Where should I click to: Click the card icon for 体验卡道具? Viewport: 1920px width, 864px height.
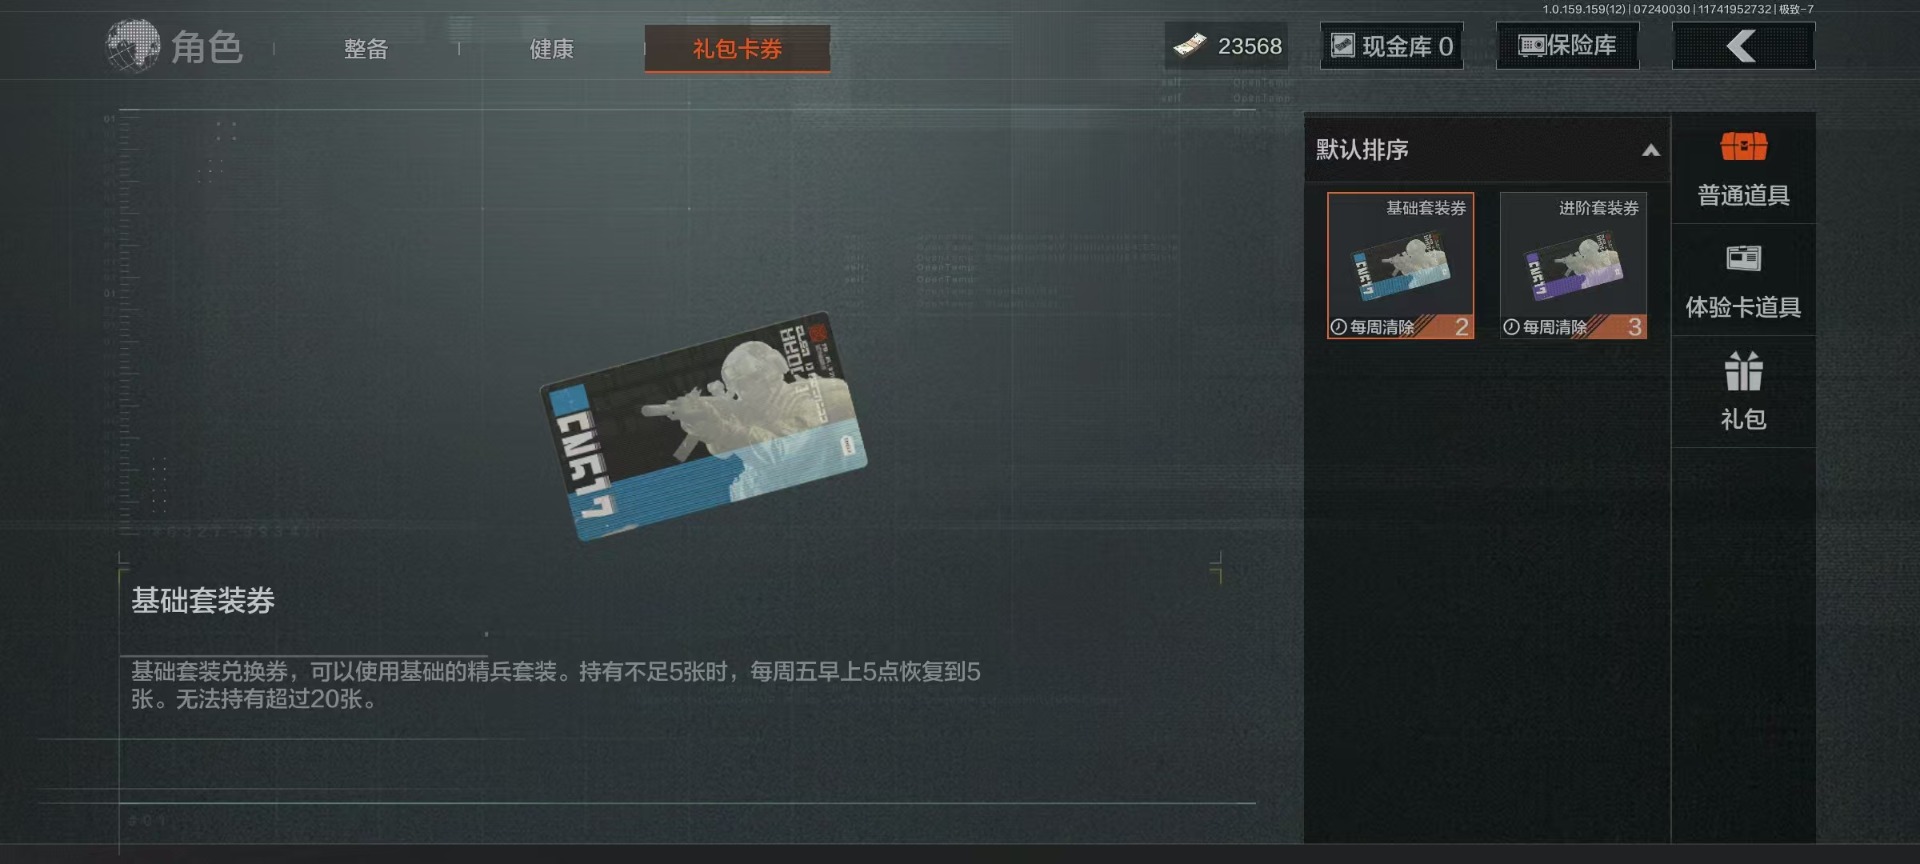pyautogui.click(x=1743, y=258)
